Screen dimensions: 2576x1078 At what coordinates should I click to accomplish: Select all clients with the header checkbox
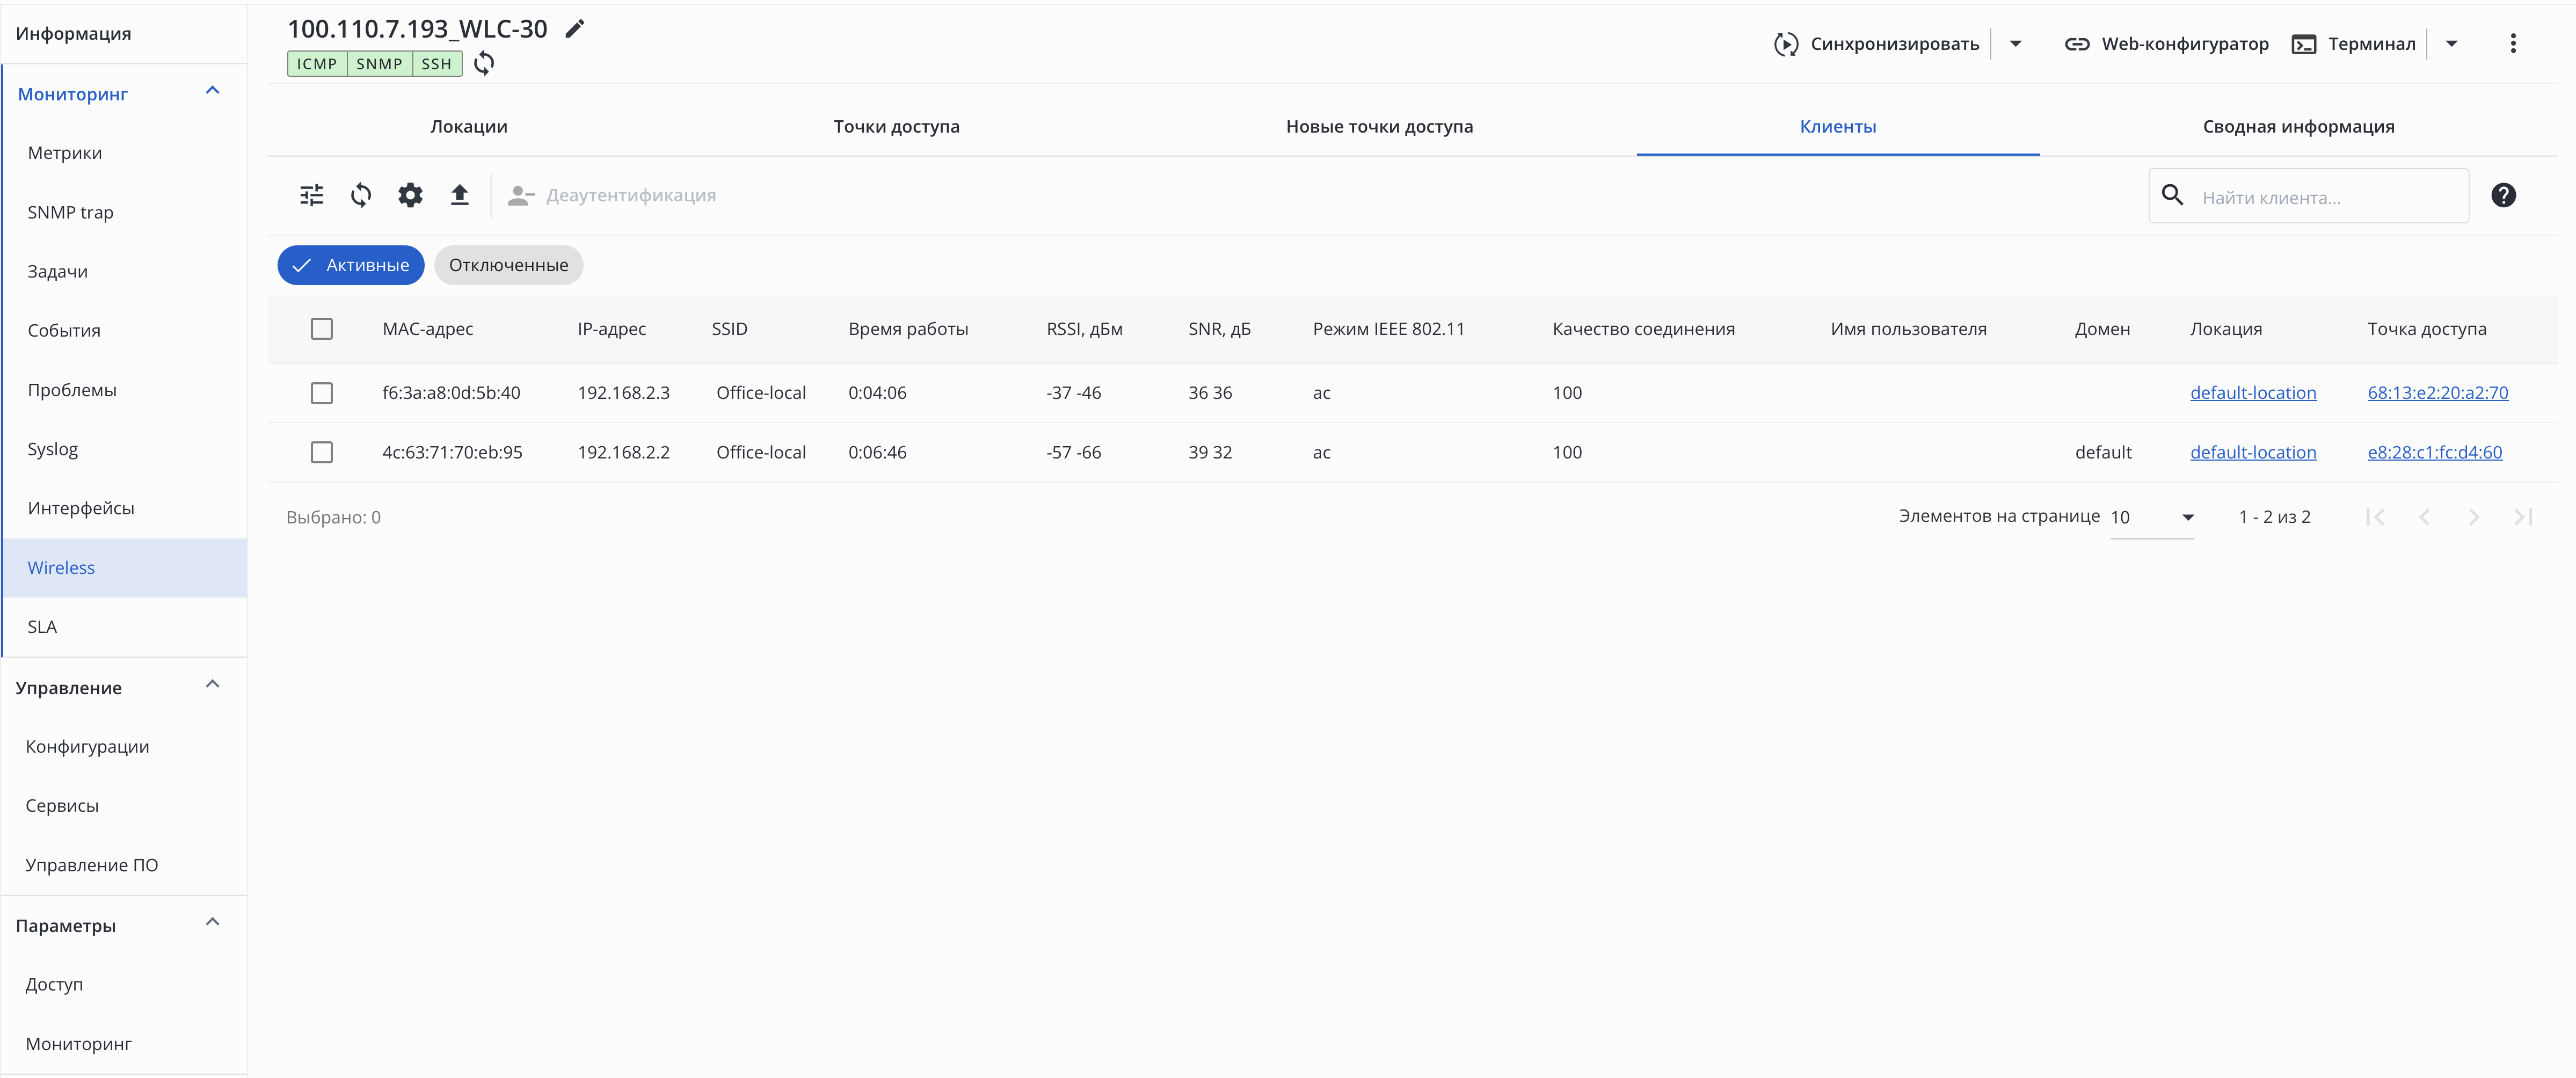[x=321, y=329]
